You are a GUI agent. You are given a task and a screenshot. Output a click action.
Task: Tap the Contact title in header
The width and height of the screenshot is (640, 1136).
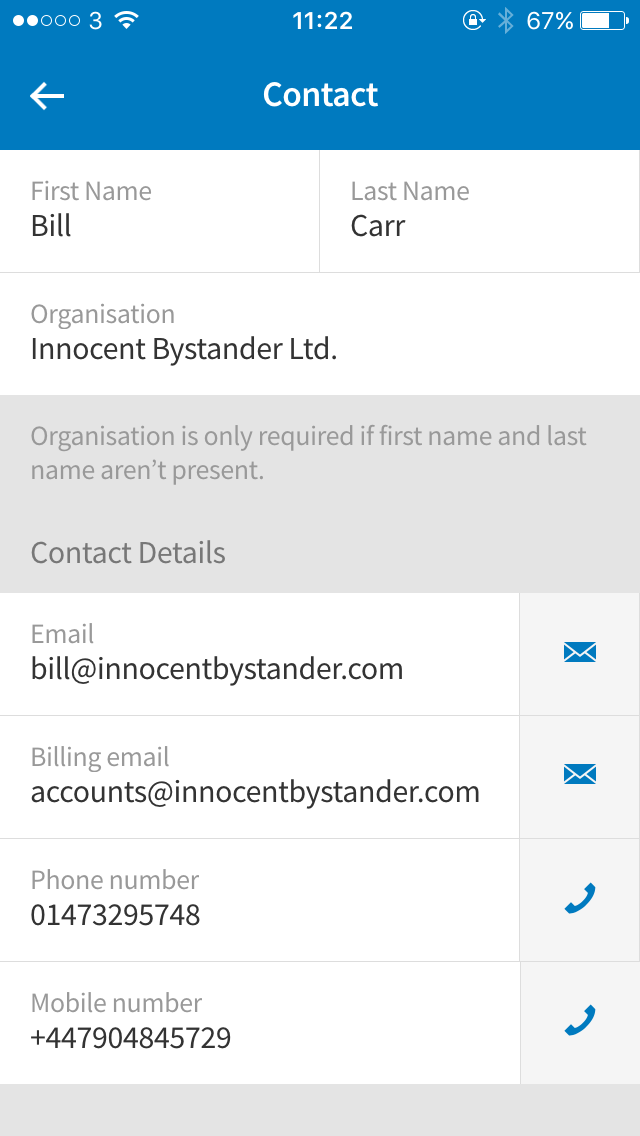tap(320, 95)
